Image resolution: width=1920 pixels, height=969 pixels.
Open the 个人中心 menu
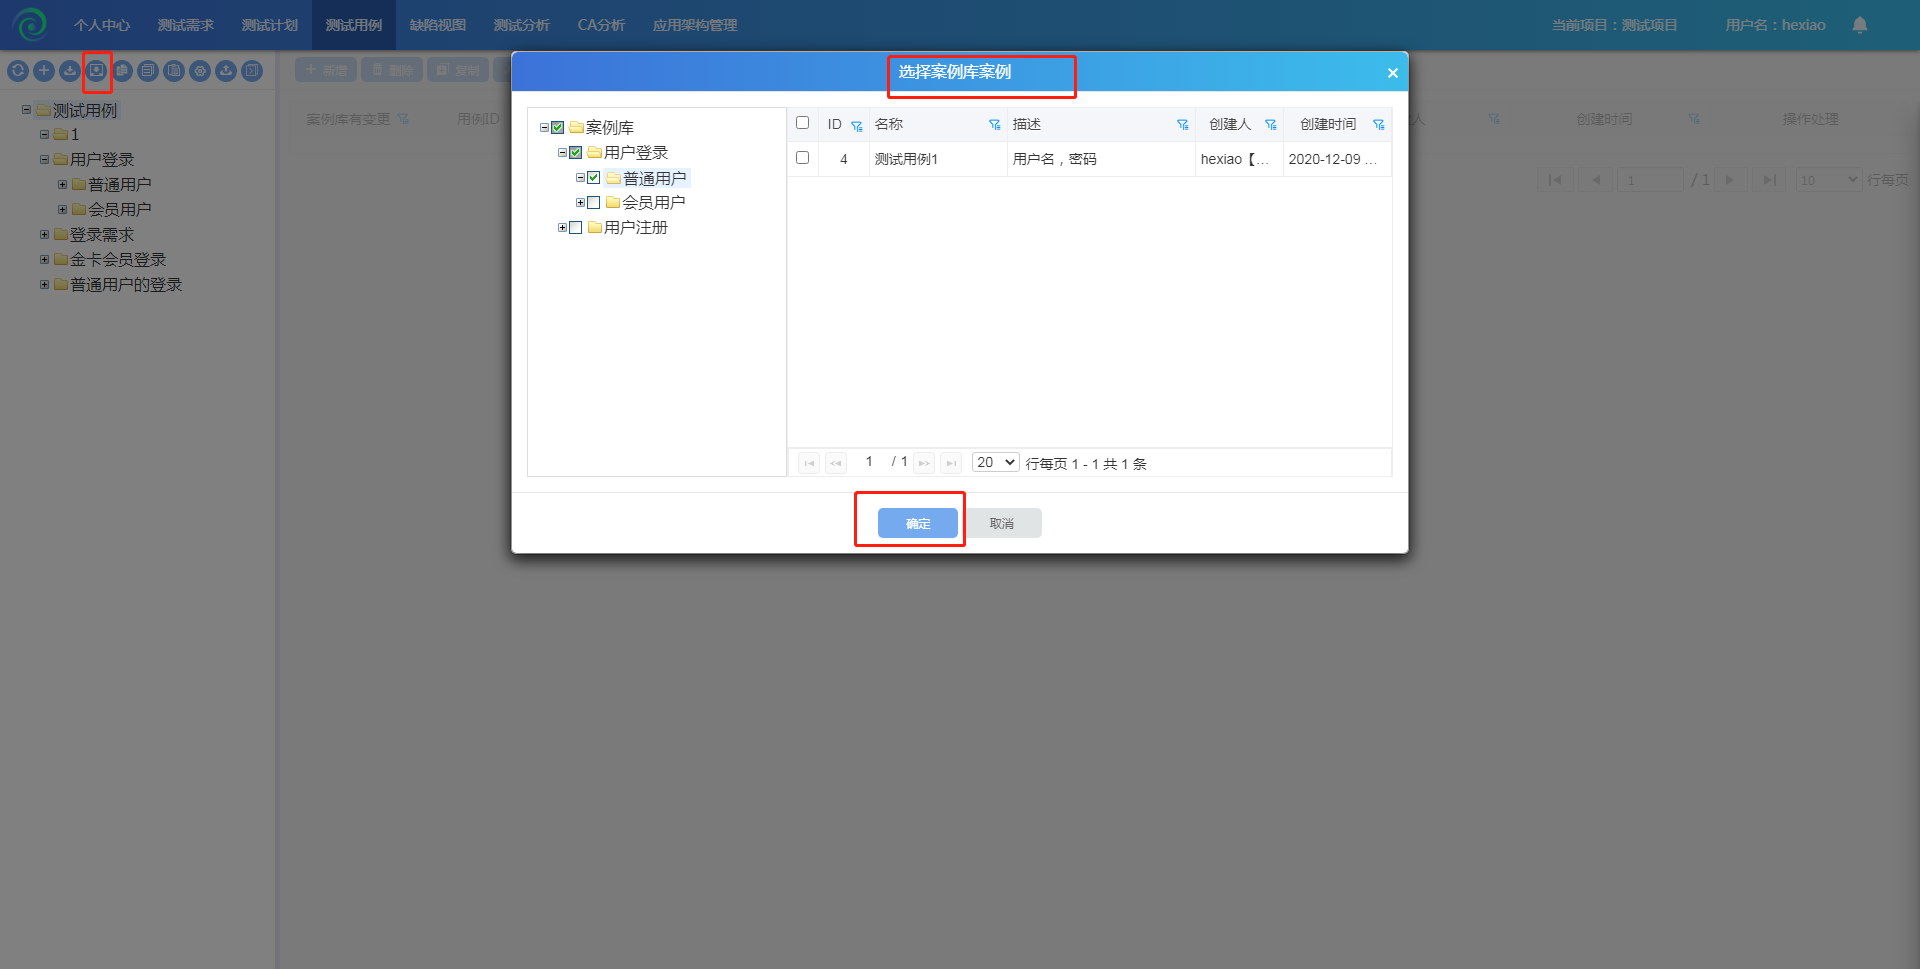point(102,25)
